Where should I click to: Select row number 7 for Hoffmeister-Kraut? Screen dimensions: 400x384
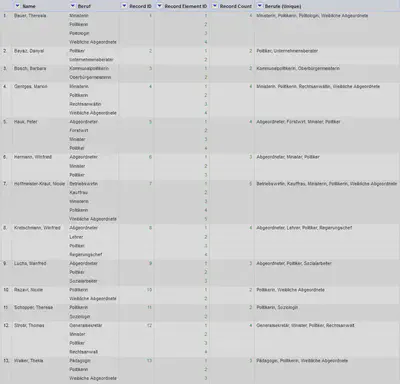point(5,184)
